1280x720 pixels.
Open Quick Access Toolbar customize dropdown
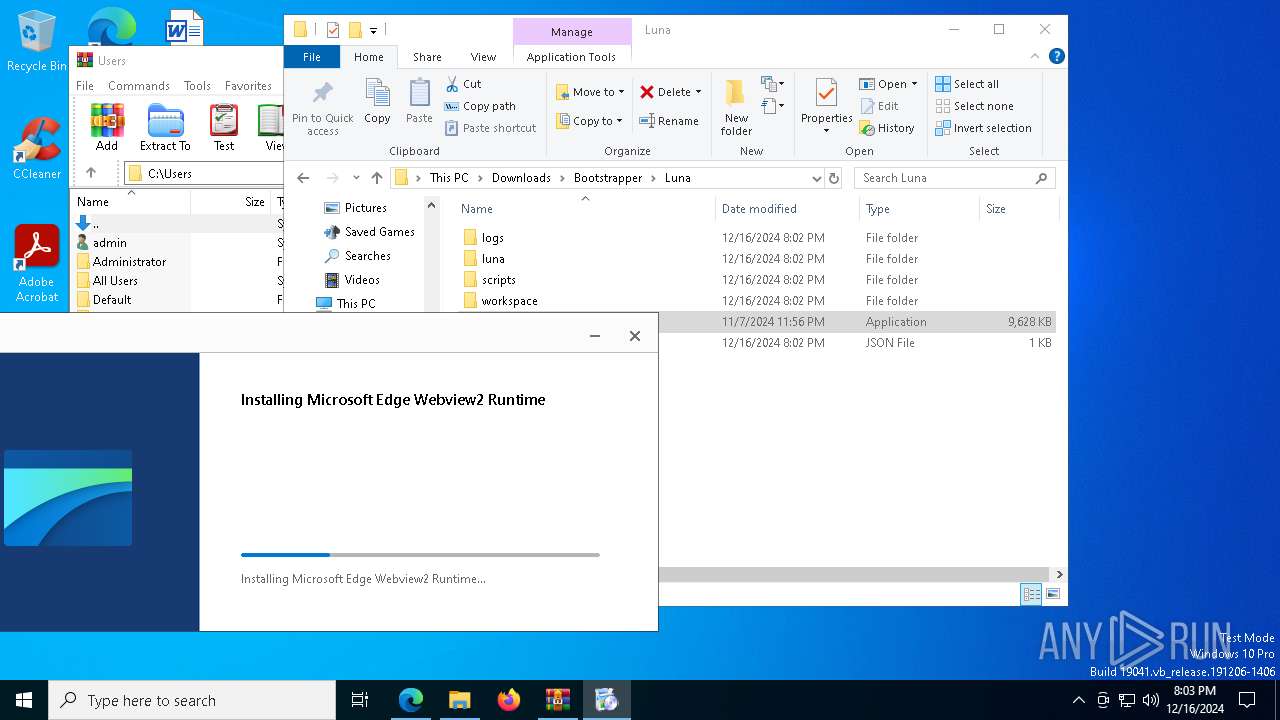click(373, 30)
